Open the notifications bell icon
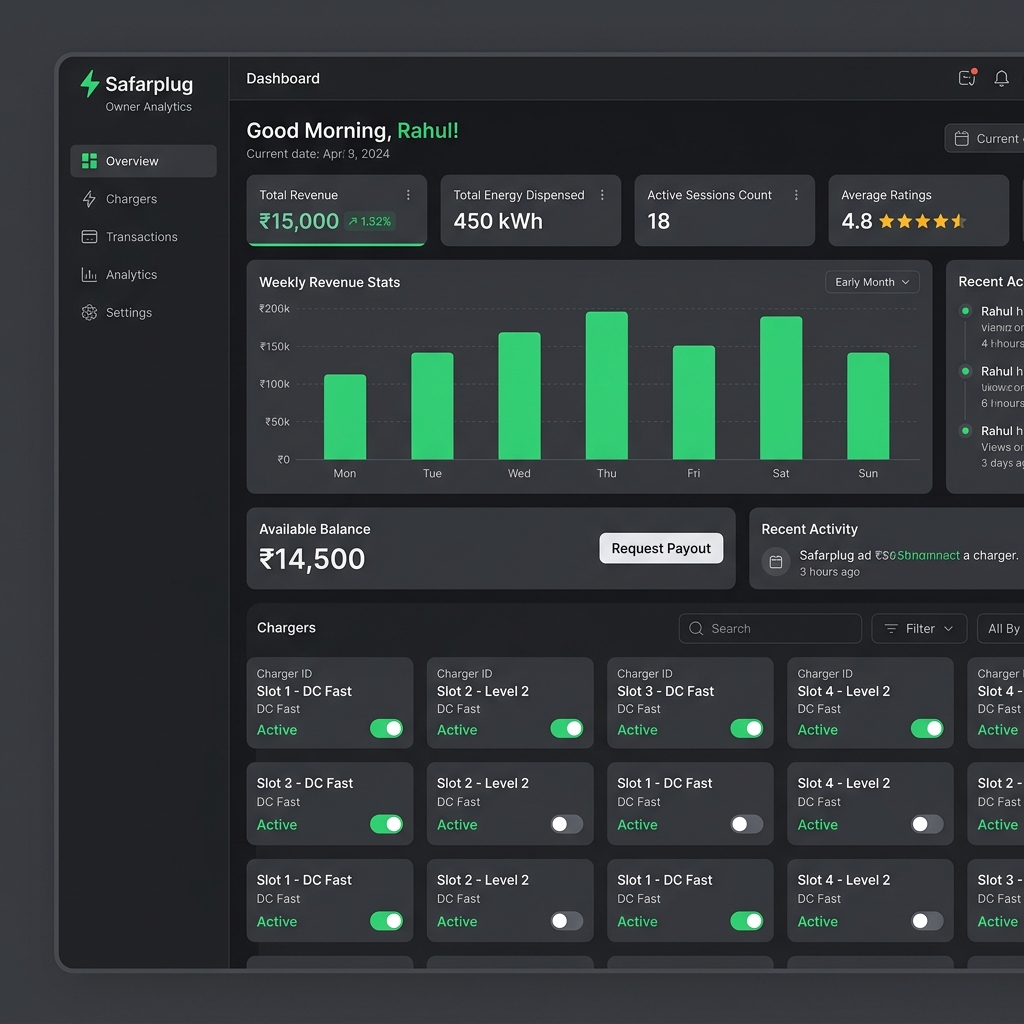1024x1024 pixels. 1001,78
